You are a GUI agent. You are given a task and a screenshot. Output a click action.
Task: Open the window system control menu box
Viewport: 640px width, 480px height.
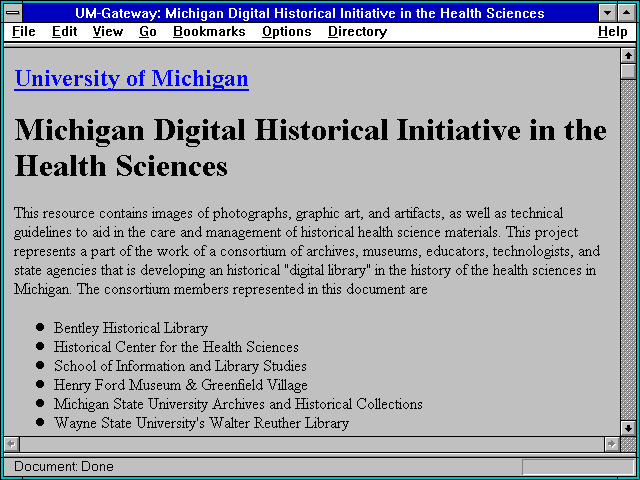pyautogui.click(x=13, y=13)
